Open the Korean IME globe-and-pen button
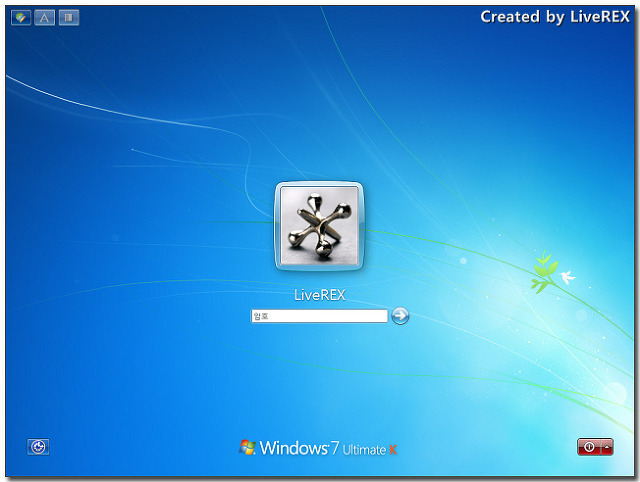 click(x=21, y=18)
